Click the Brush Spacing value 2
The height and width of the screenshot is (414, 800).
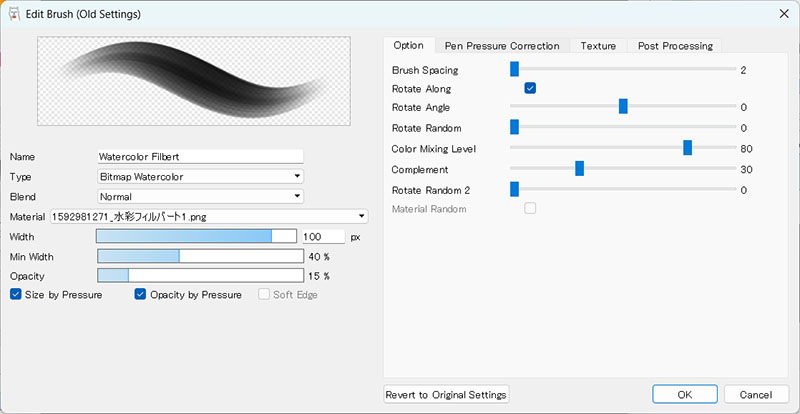743,70
